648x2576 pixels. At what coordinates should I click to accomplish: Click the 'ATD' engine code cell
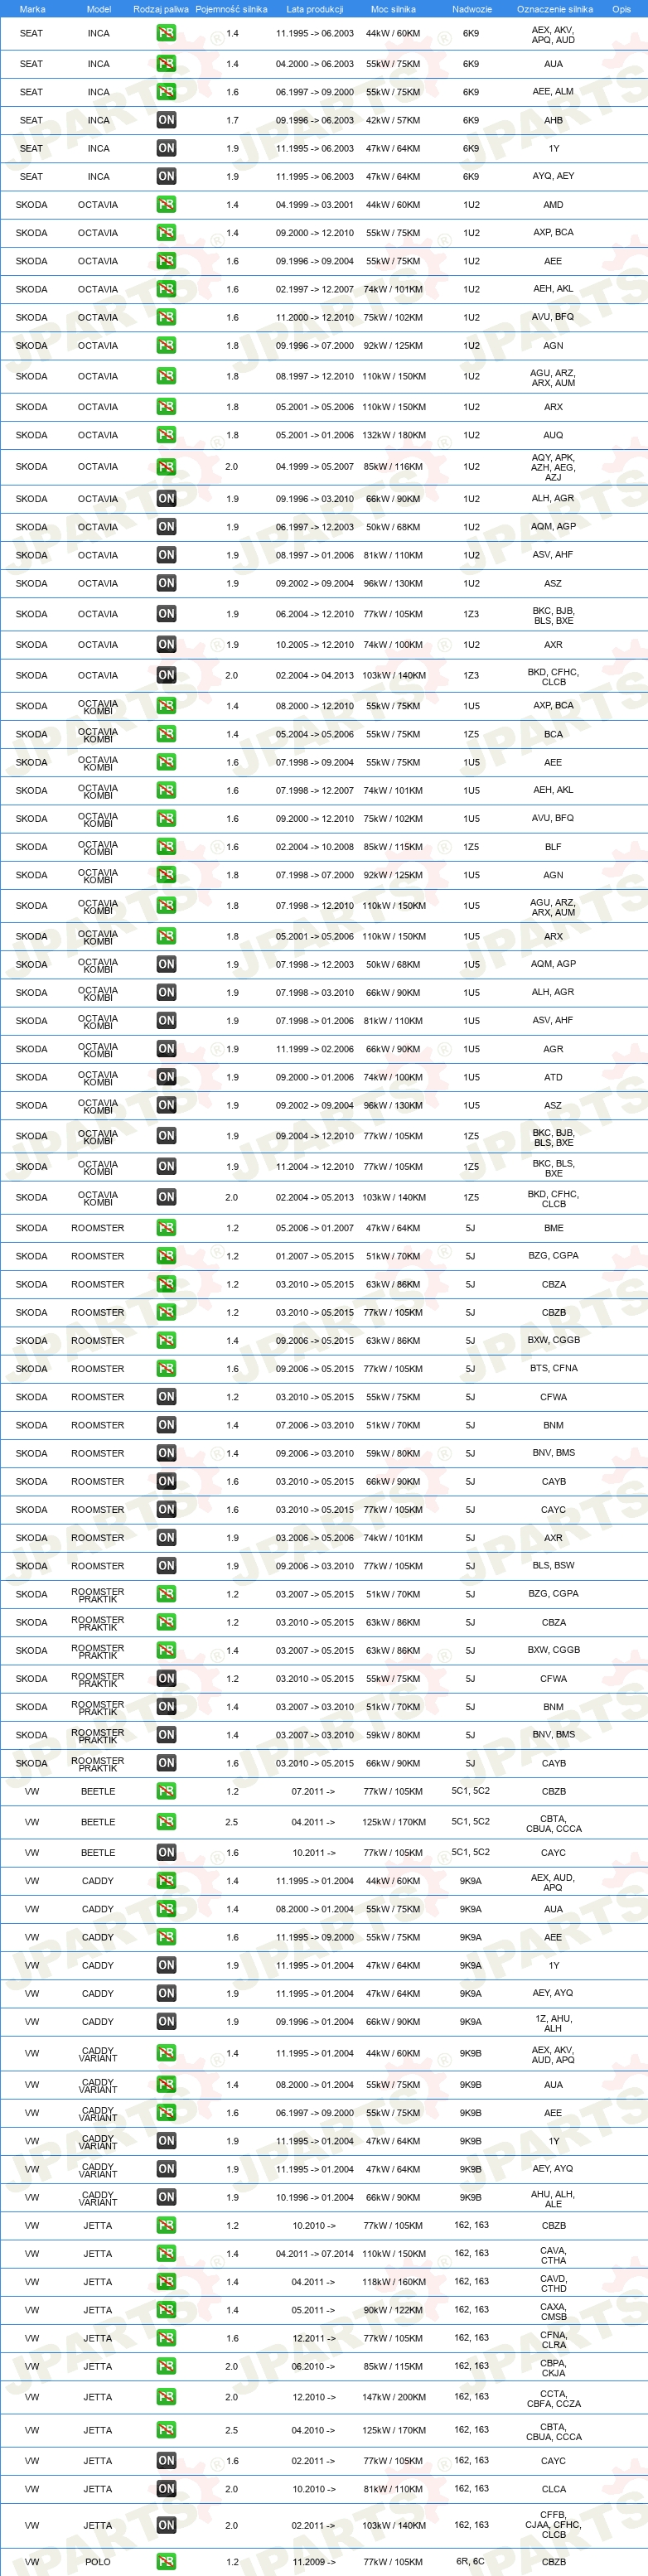[x=553, y=1077]
